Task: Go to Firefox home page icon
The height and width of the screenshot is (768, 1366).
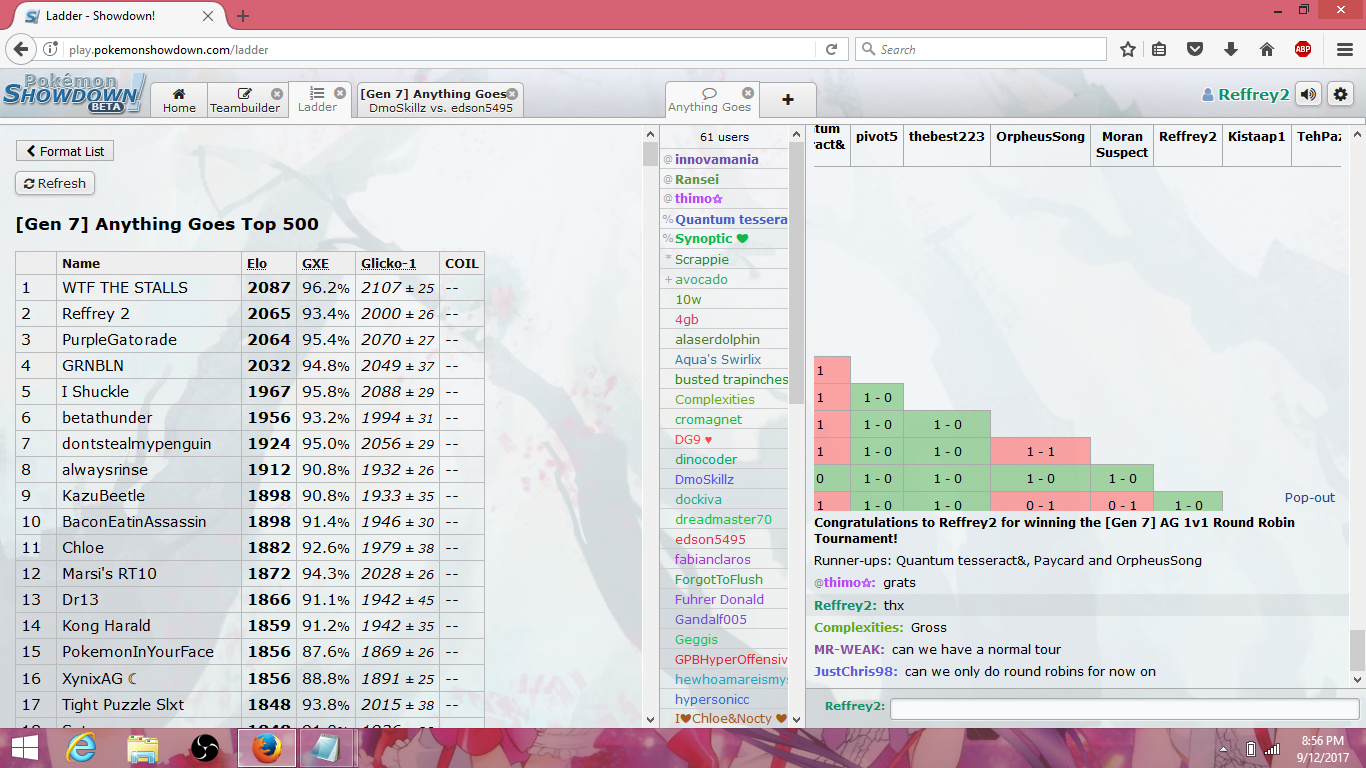Action: click(1266, 49)
